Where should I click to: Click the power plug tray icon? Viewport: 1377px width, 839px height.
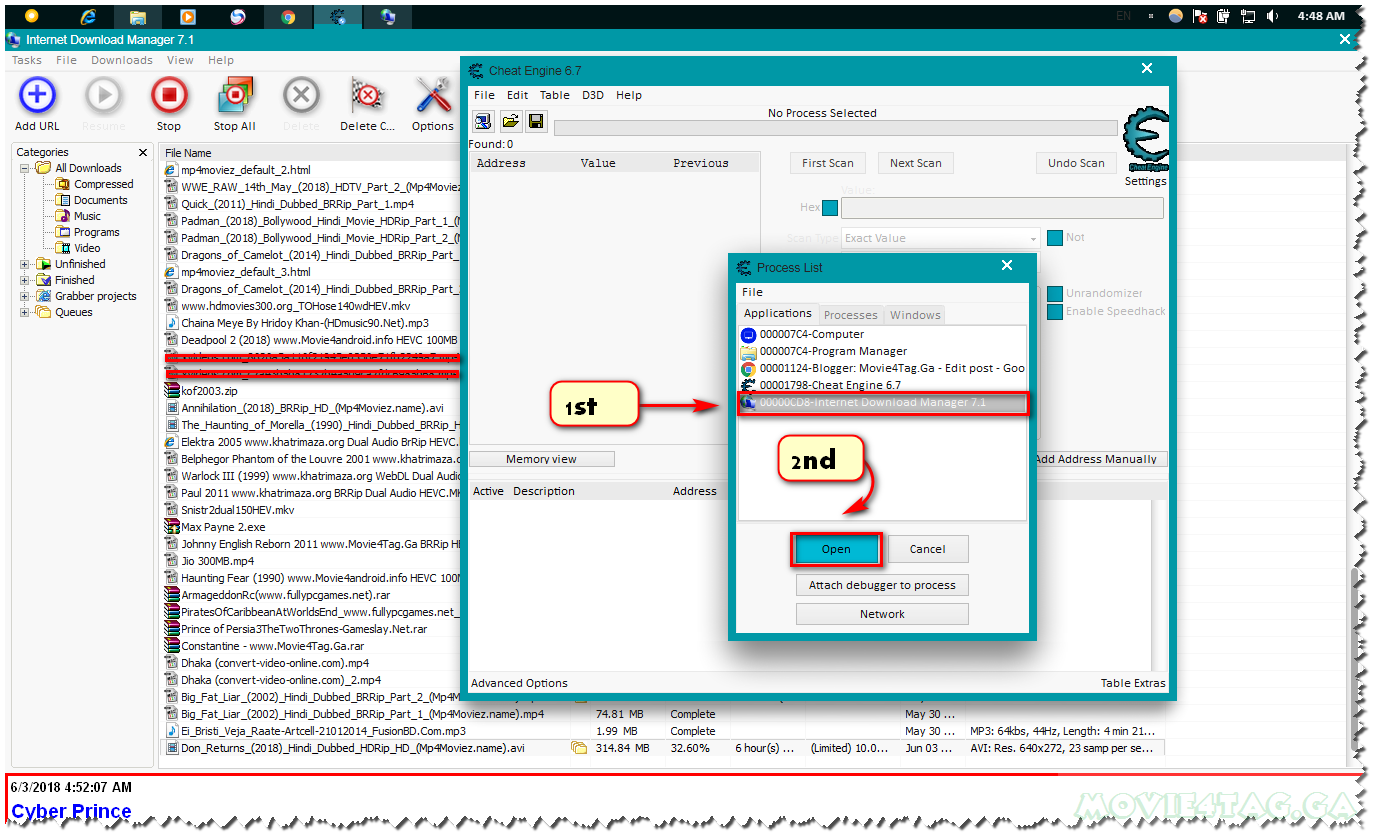pos(1224,16)
